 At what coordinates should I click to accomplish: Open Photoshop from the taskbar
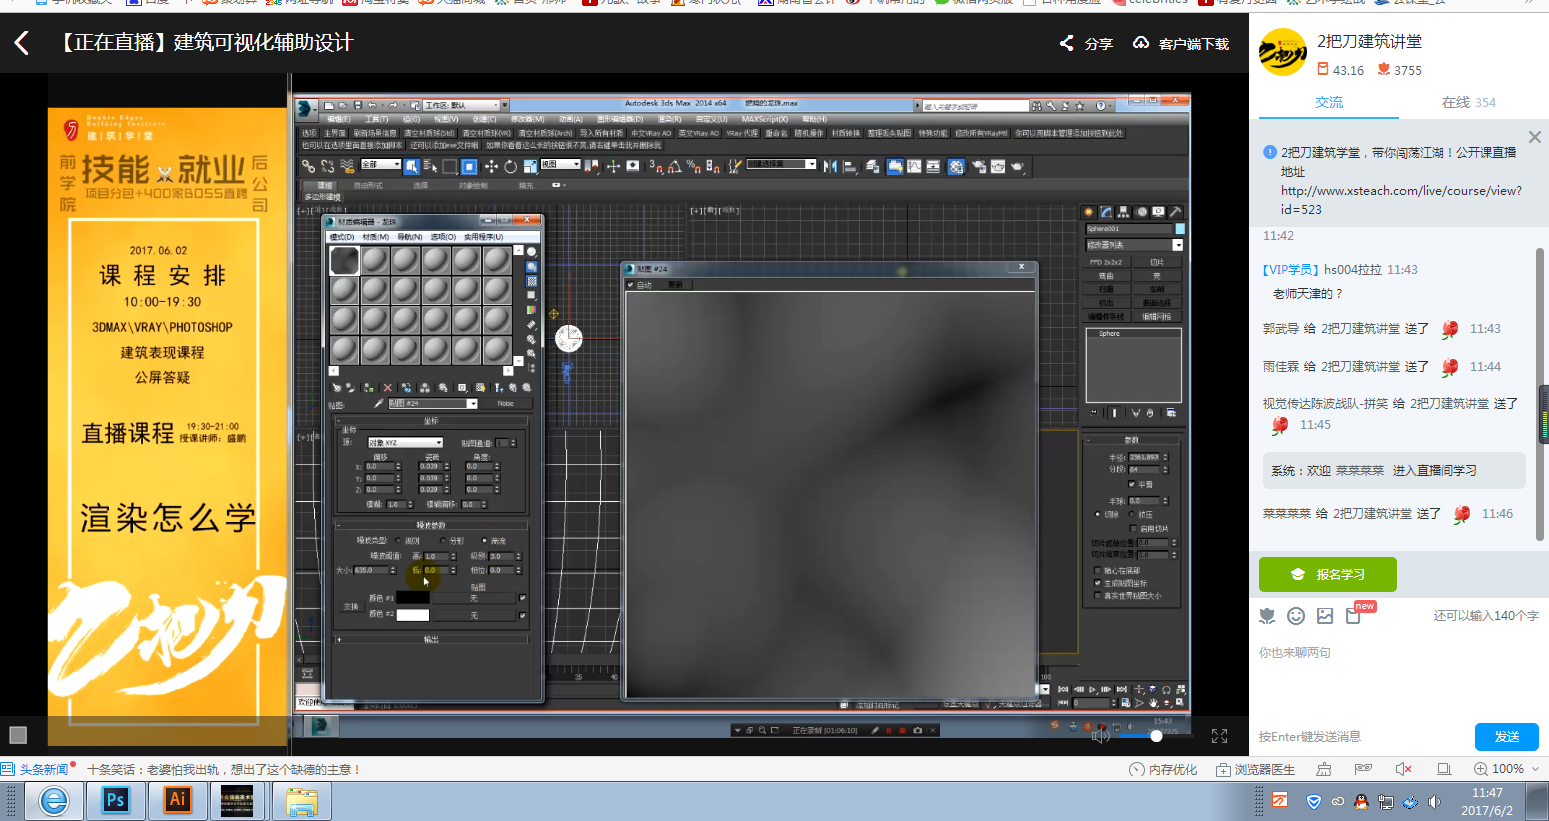click(x=115, y=800)
